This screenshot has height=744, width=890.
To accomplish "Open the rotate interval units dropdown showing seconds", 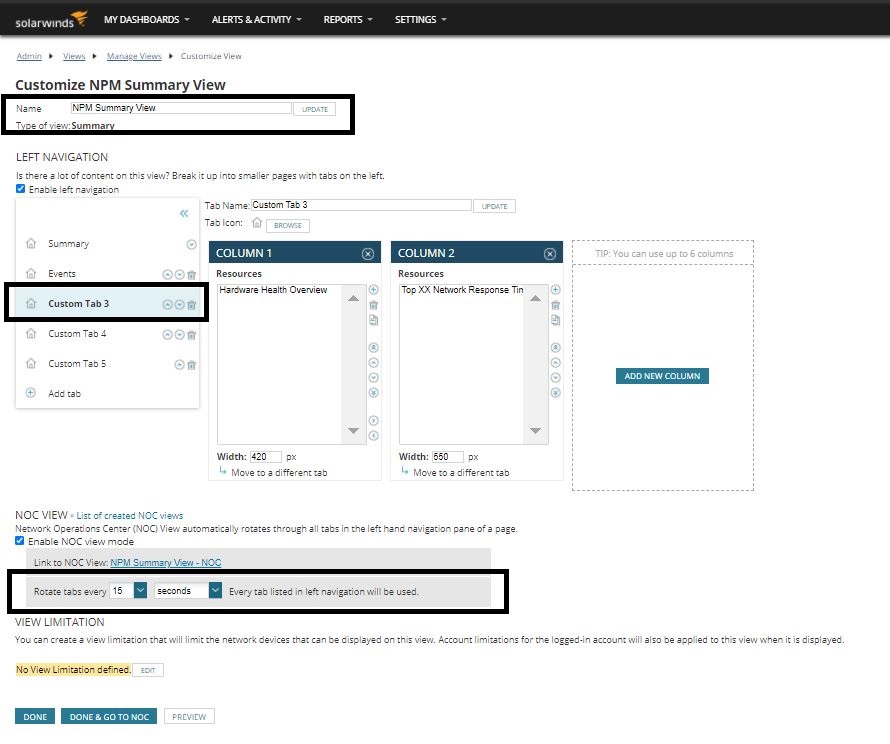I will tap(215, 590).
